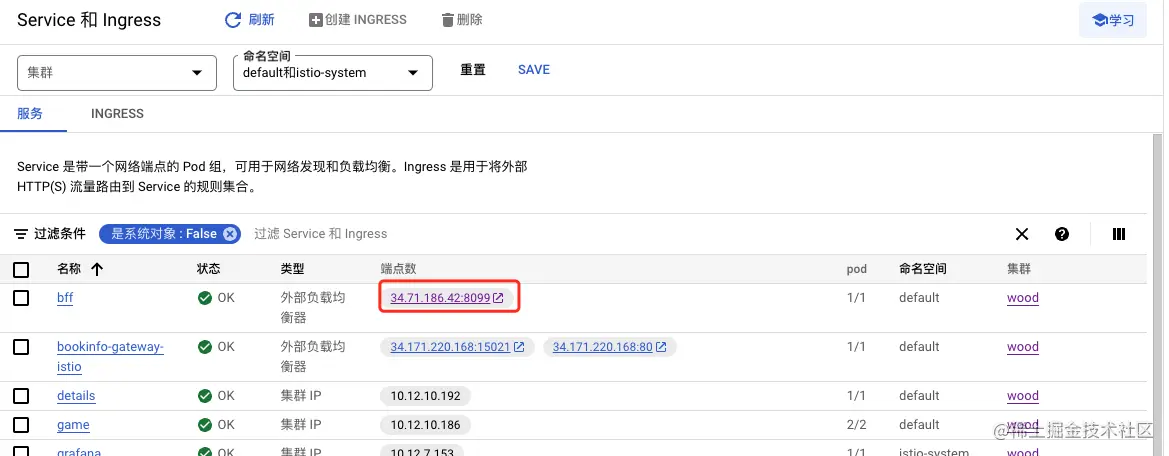Click the 创建 INGRESS plus icon

[316, 20]
